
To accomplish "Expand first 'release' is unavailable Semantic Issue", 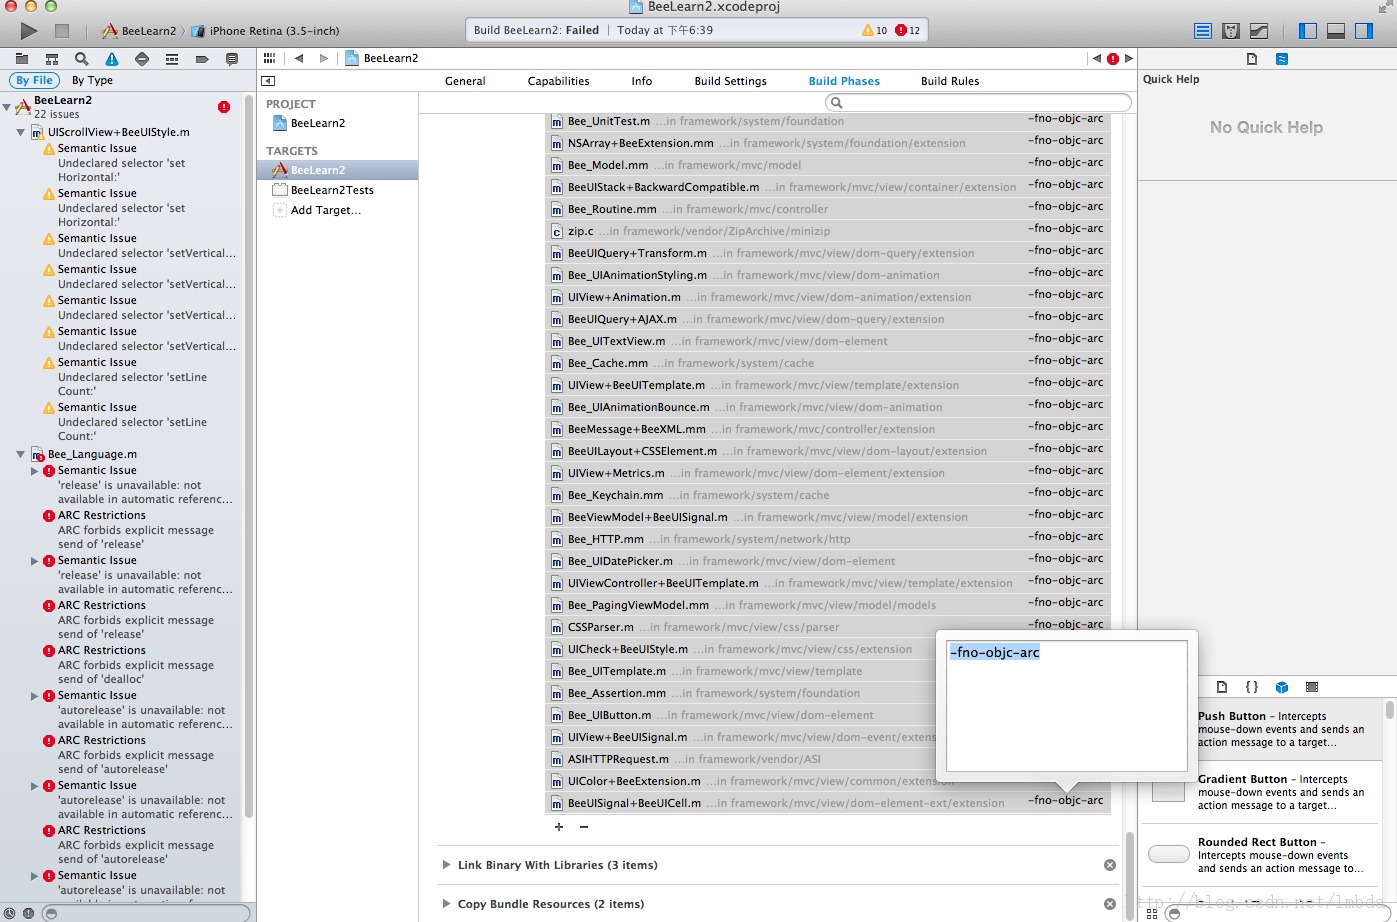I will click(35, 470).
